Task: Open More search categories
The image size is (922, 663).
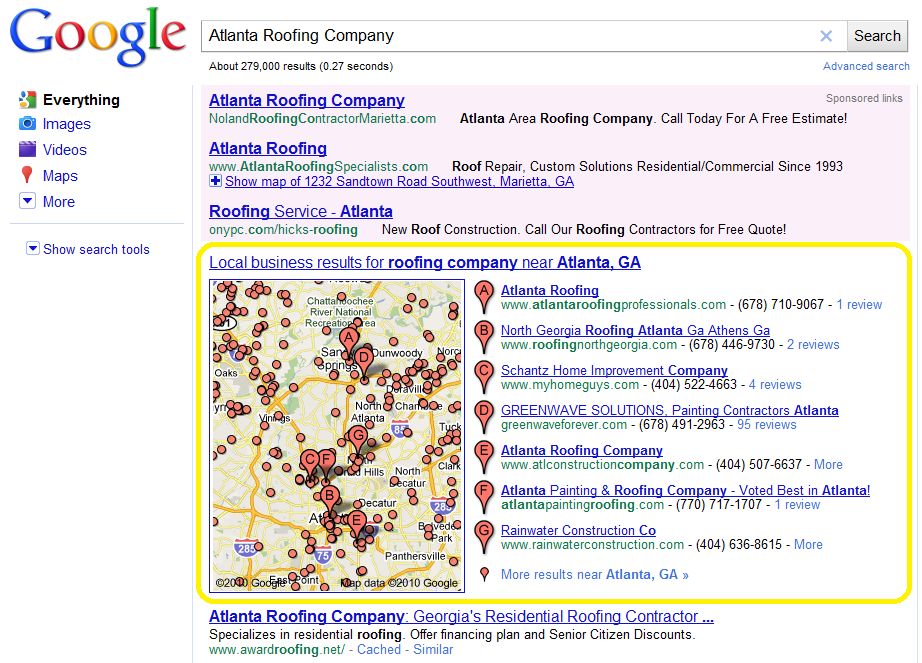Action: 59,202
